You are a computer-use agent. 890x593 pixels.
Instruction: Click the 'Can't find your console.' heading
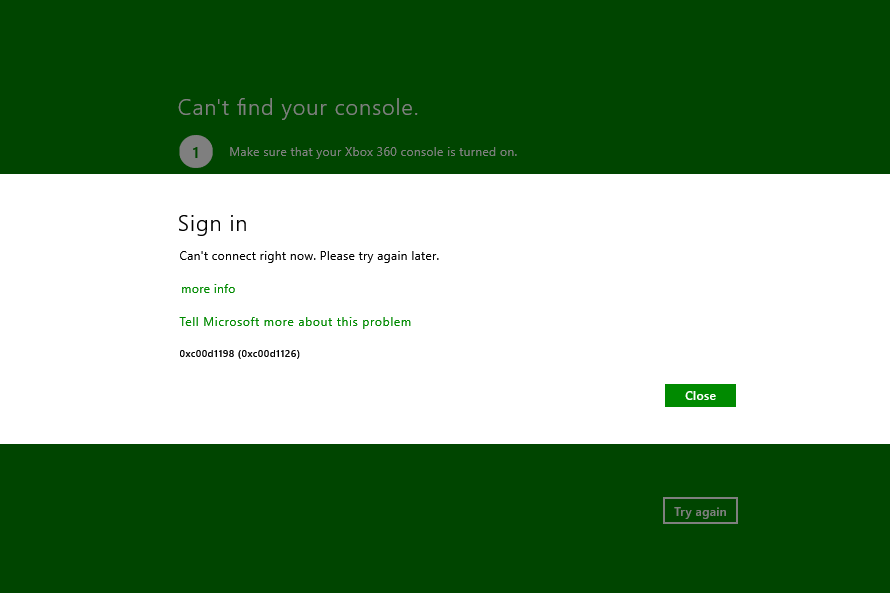click(x=298, y=108)
